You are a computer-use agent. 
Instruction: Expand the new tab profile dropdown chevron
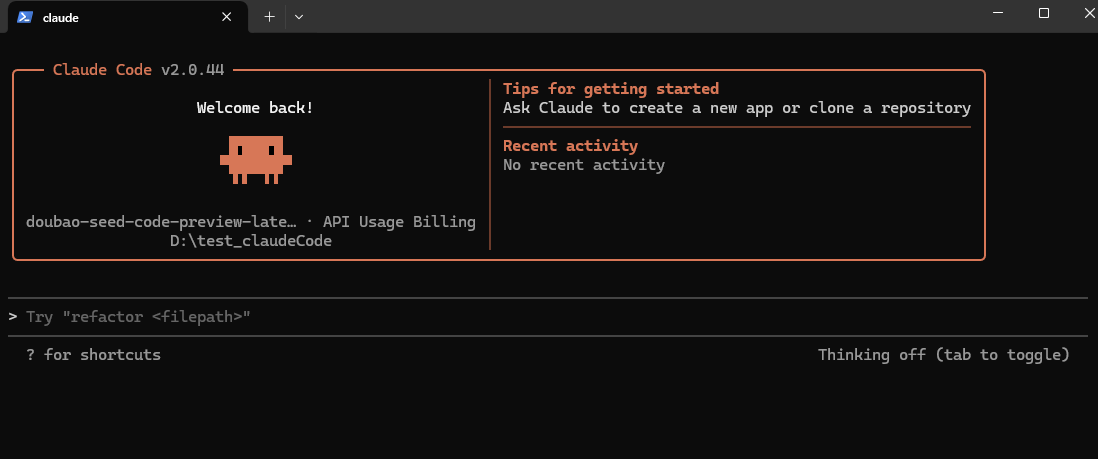(298, 17)
